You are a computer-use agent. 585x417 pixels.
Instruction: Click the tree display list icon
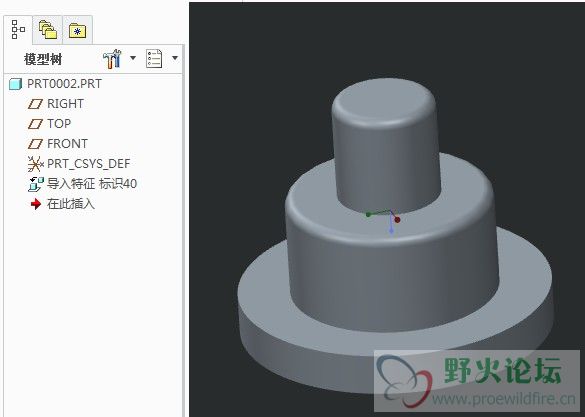click(154, 59)
